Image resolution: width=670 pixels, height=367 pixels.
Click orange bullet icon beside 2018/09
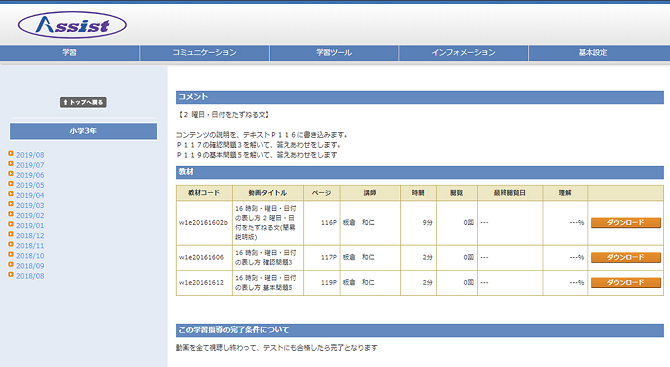click(11, 264)
